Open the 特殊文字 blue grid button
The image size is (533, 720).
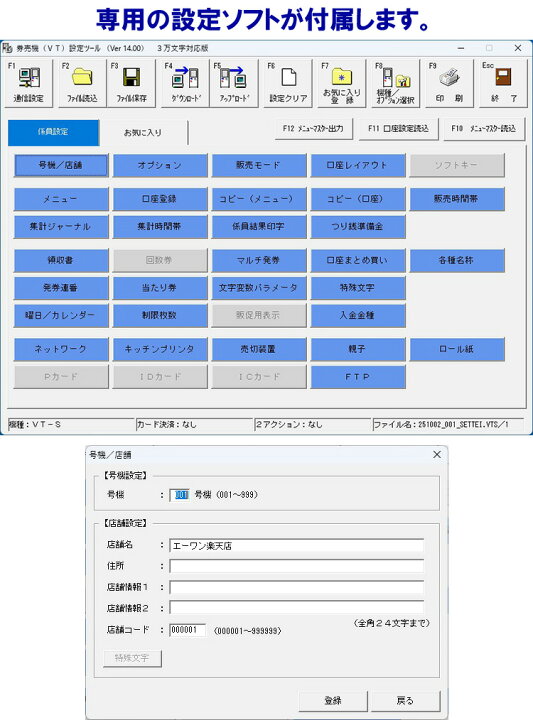[x=358, y=288]
